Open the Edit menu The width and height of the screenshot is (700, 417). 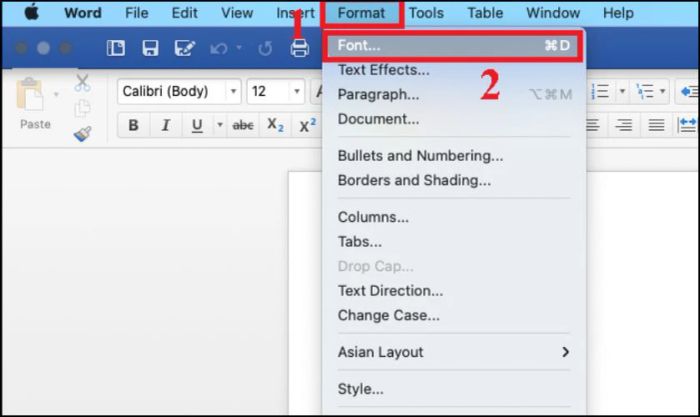(184, 13)
